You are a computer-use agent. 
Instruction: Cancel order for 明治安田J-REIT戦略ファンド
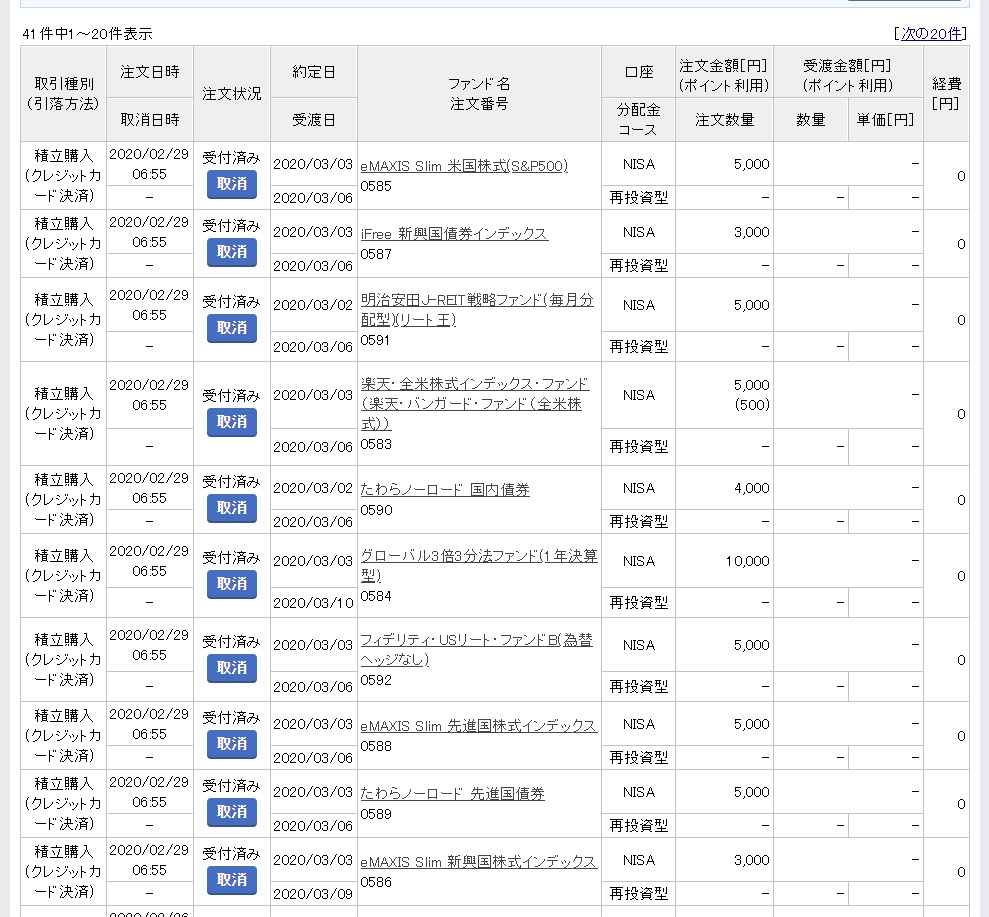(x=231, y=327)
